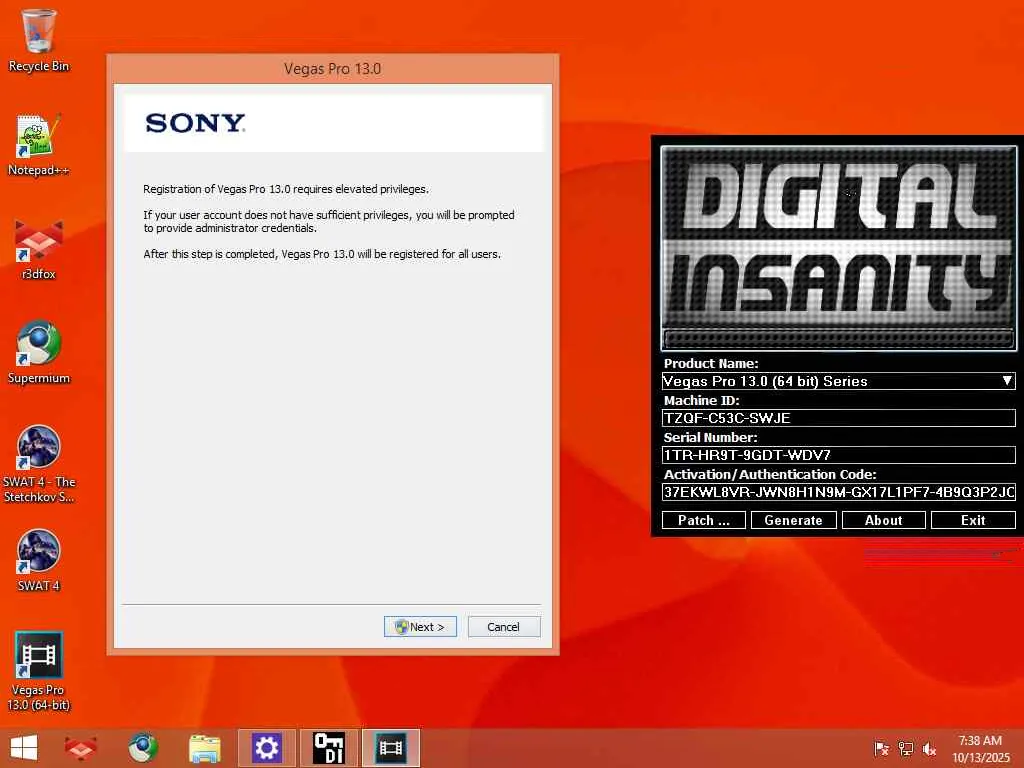This screenshot has width=1024, height=768.
Task: Select the SWAT 4 desktop shortcut
Action: (x=39, y=560)
